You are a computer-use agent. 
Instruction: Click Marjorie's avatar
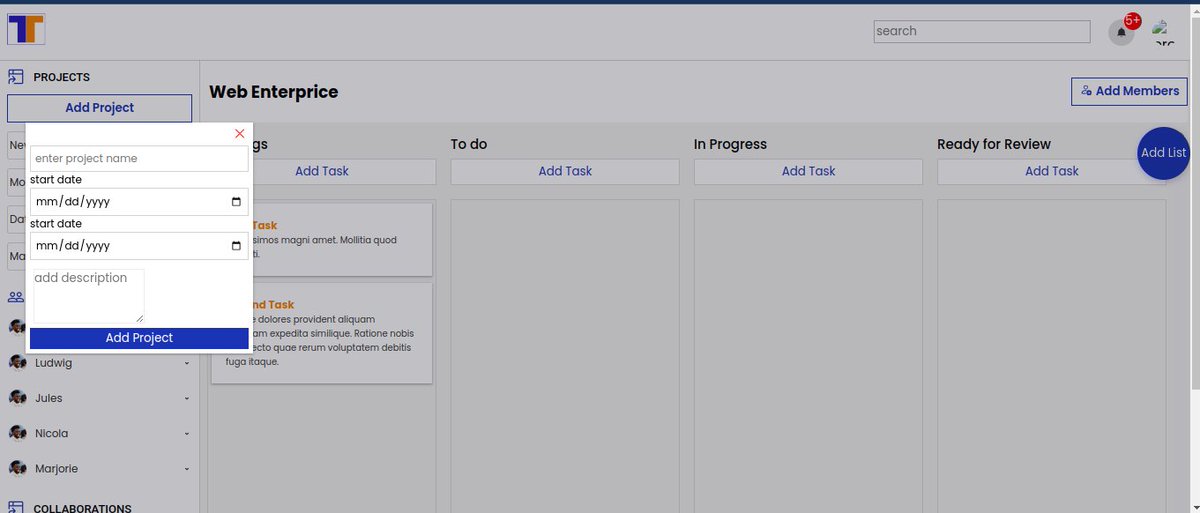18,468
